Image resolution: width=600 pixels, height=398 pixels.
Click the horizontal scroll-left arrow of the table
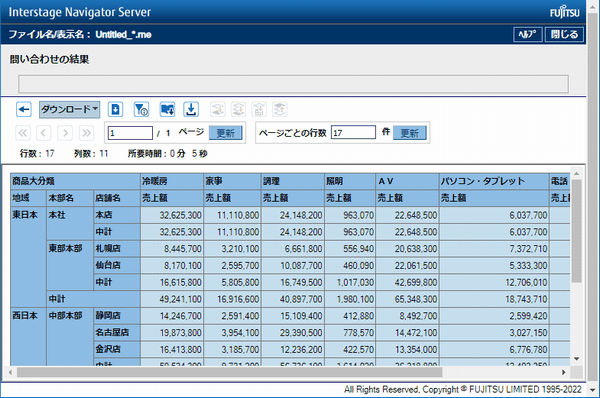pos(10,372)
